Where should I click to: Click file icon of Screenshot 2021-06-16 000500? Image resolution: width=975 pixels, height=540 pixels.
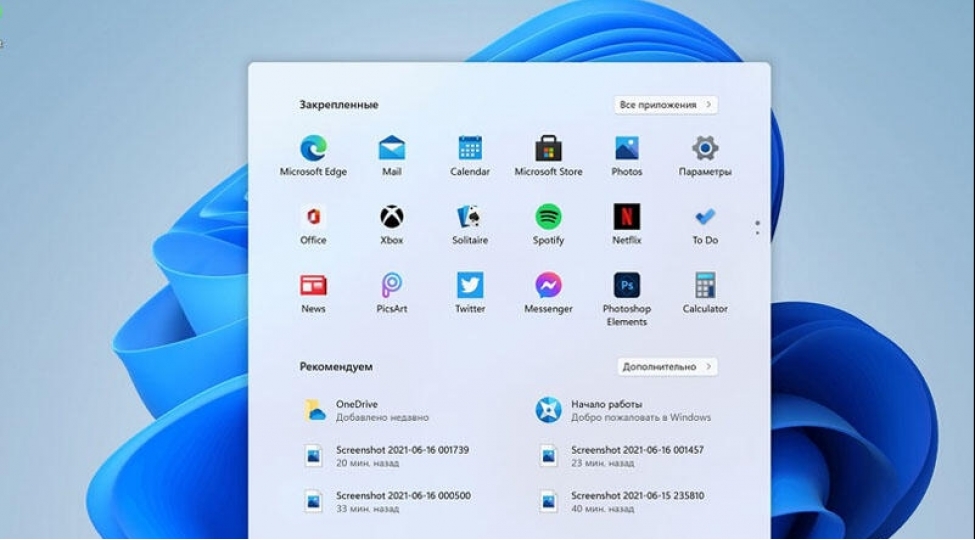point(313,501)
